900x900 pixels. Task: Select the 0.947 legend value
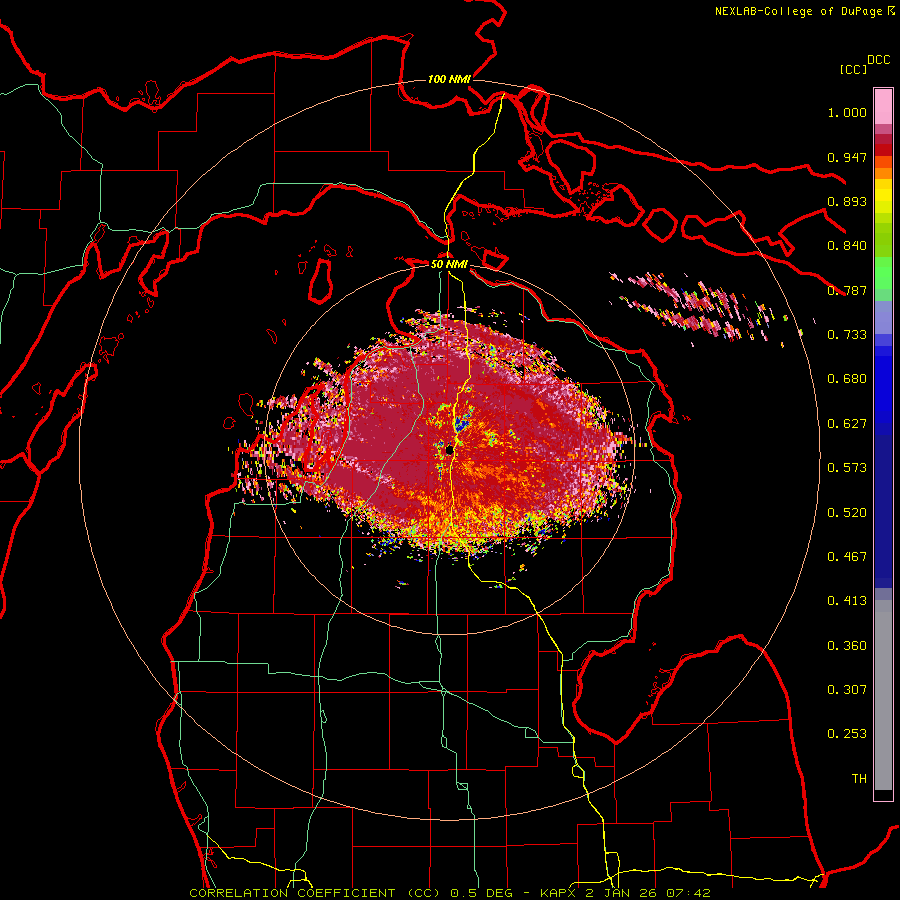coord(847,157)
